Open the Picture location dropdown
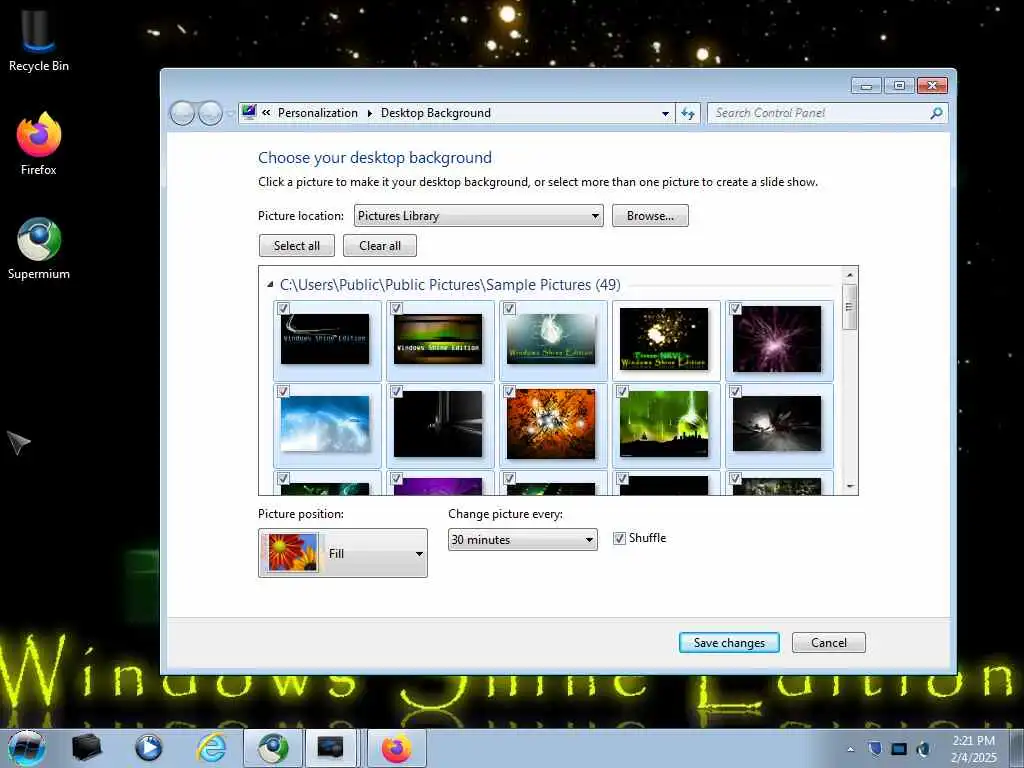This screenshot has height=768, width=1024. click(479, 216)
